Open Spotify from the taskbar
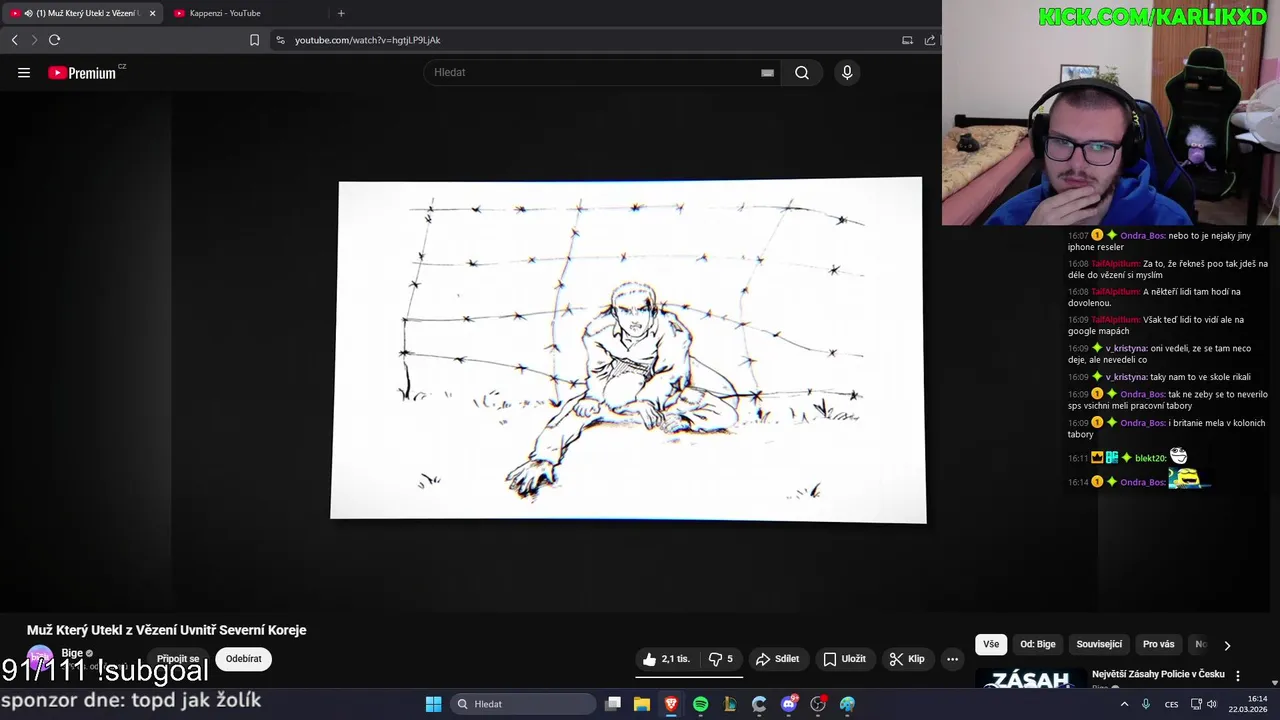Image resolution: width=1280 pixels, height=720 pixels. pyautogui.click(x=701, y=704)
